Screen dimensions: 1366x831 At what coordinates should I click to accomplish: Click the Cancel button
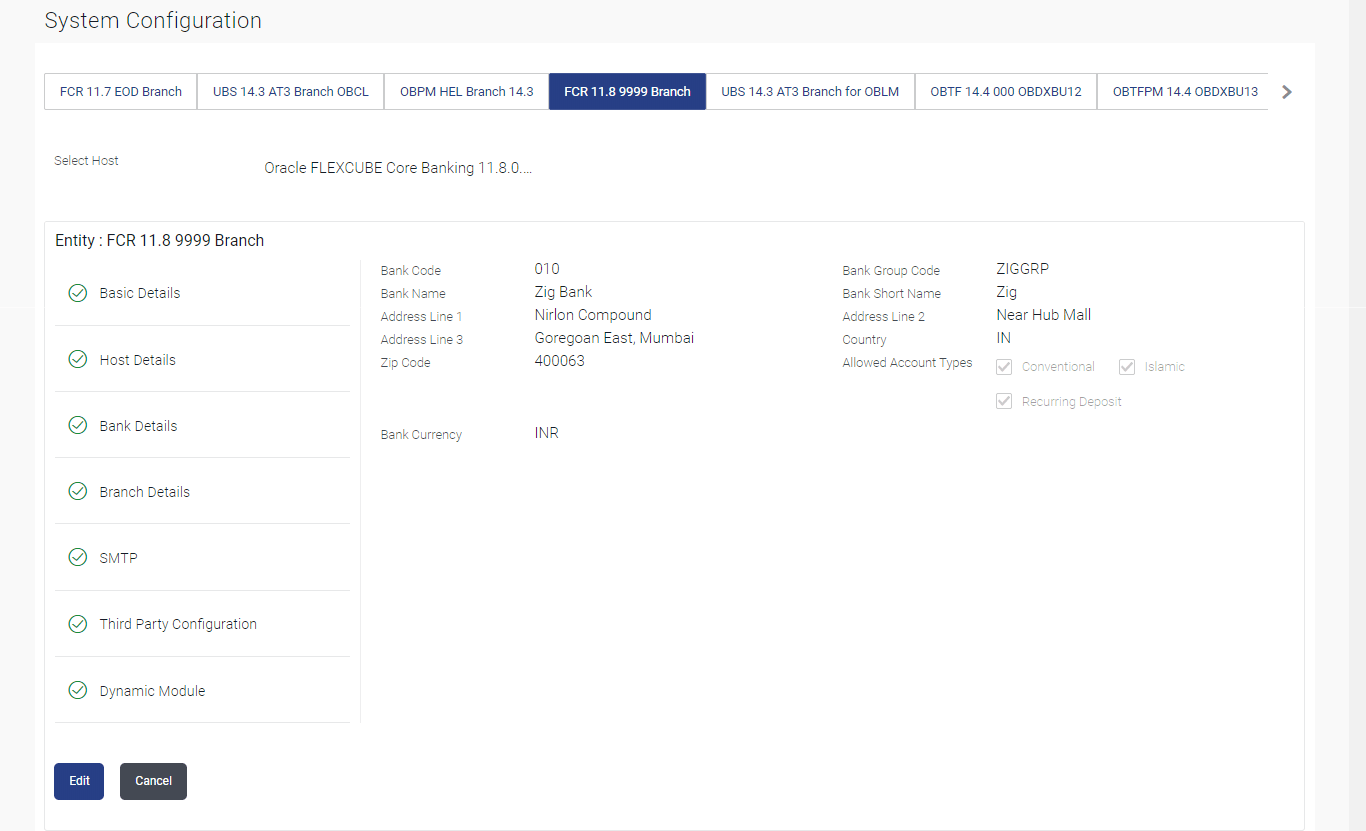[x=153, y=781]
